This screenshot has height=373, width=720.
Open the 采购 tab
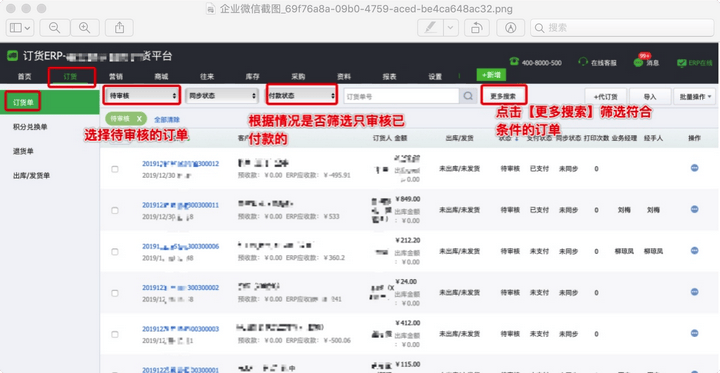(x=298, y=77)
